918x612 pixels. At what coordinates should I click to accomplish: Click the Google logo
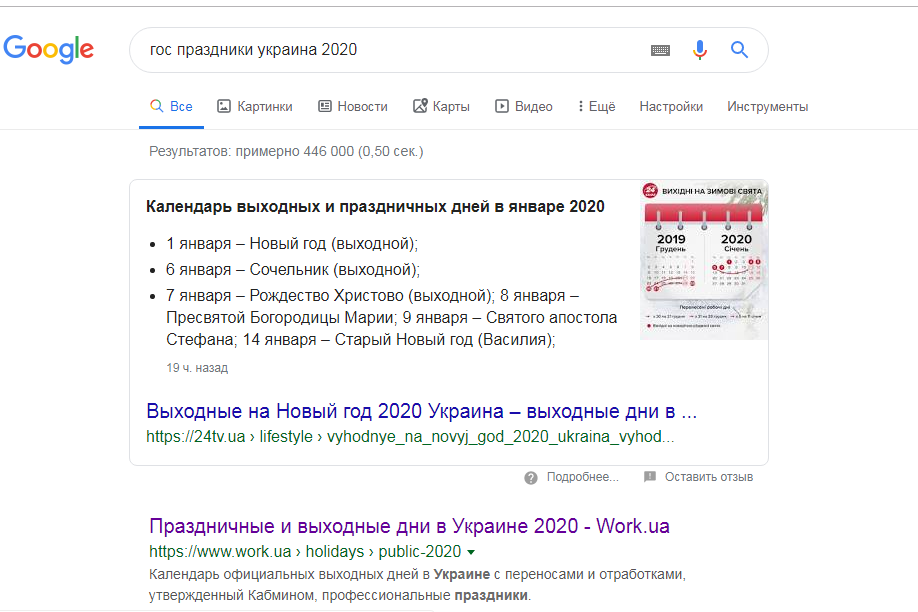(48, 49)
